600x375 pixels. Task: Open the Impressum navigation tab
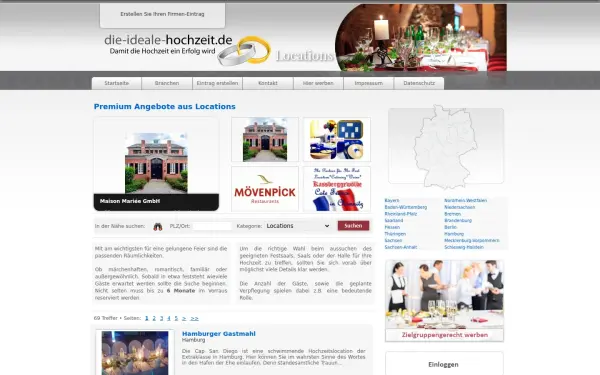click(368, 83)
